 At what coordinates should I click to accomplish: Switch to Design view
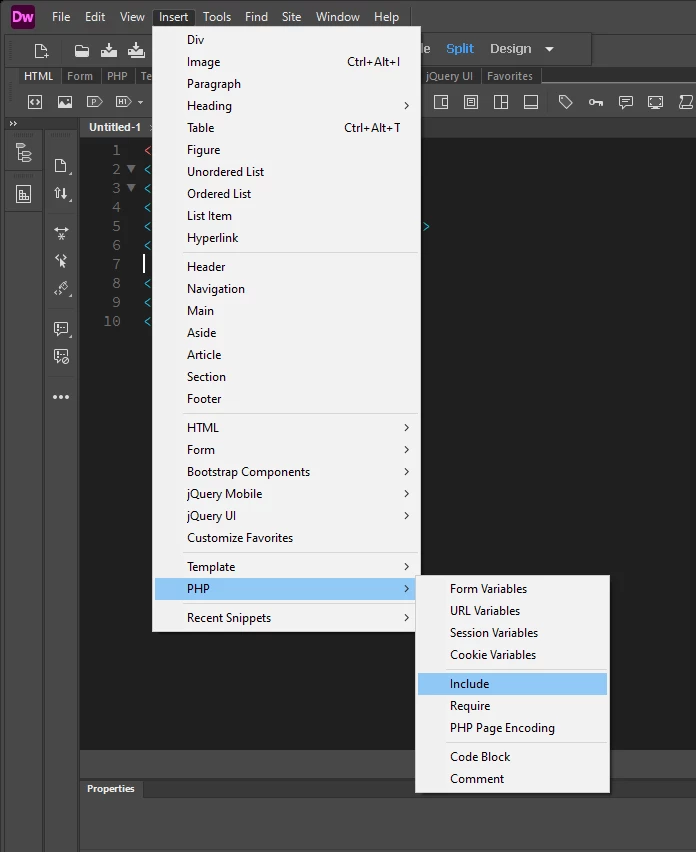tap(510, 49)
